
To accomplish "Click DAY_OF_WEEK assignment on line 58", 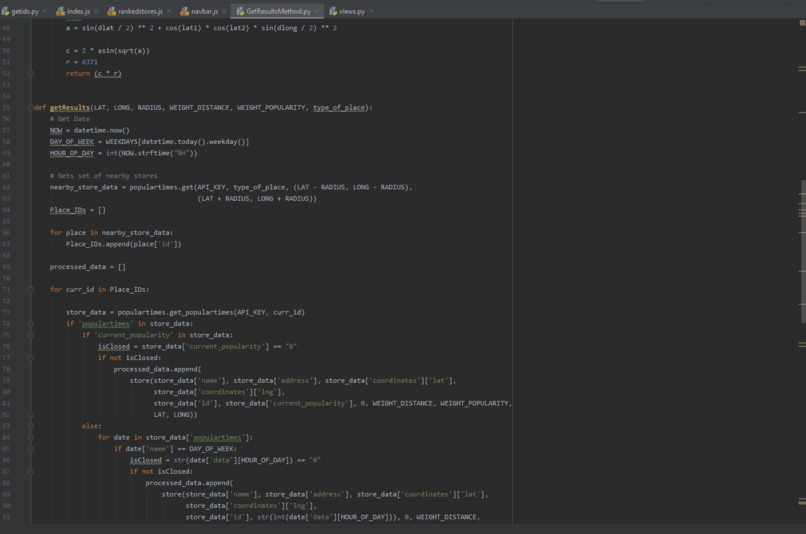I will point(149,142).
